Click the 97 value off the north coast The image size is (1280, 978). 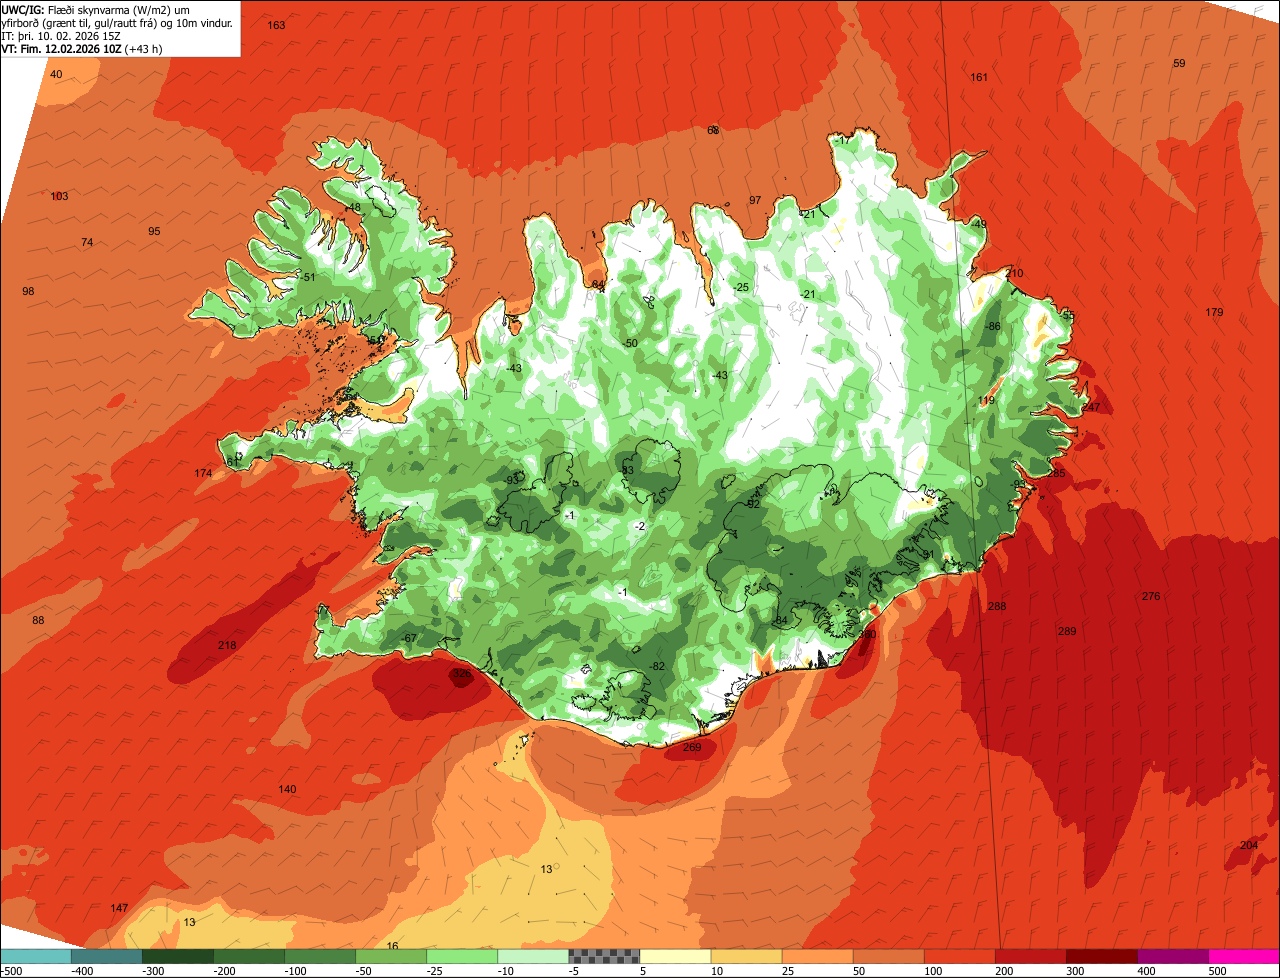[755, 200]
